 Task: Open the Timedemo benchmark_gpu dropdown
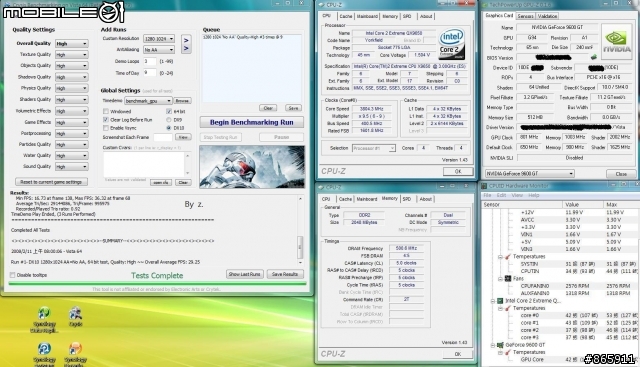[148, 100]
